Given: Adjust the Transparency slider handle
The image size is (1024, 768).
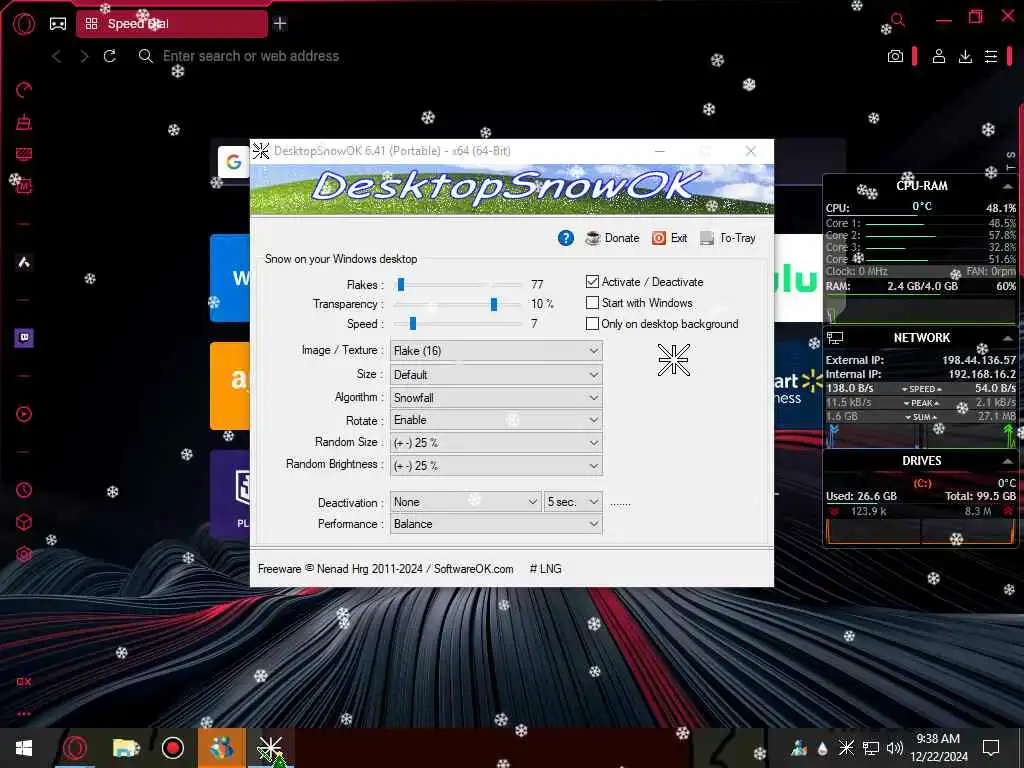Looking at the screenshot, I should [x=494, y=304].
